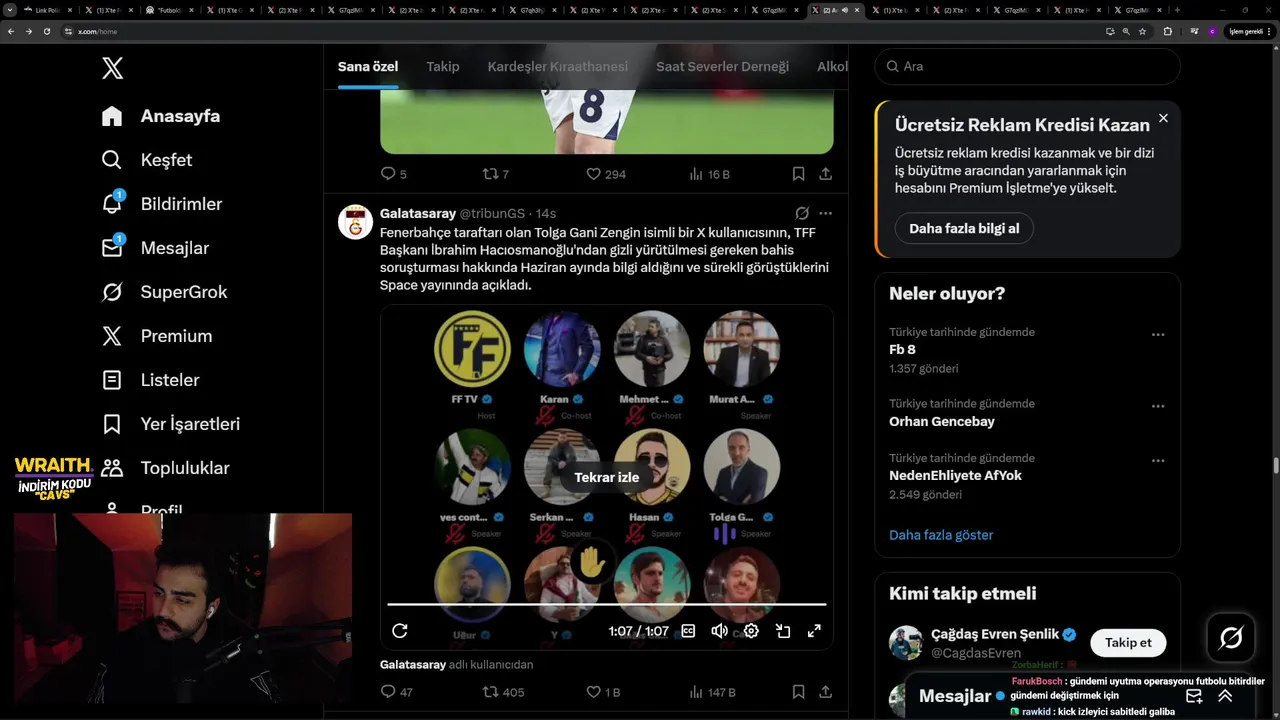
Task: View analytics of the 147 B views tweet
Action: [712, 692]
